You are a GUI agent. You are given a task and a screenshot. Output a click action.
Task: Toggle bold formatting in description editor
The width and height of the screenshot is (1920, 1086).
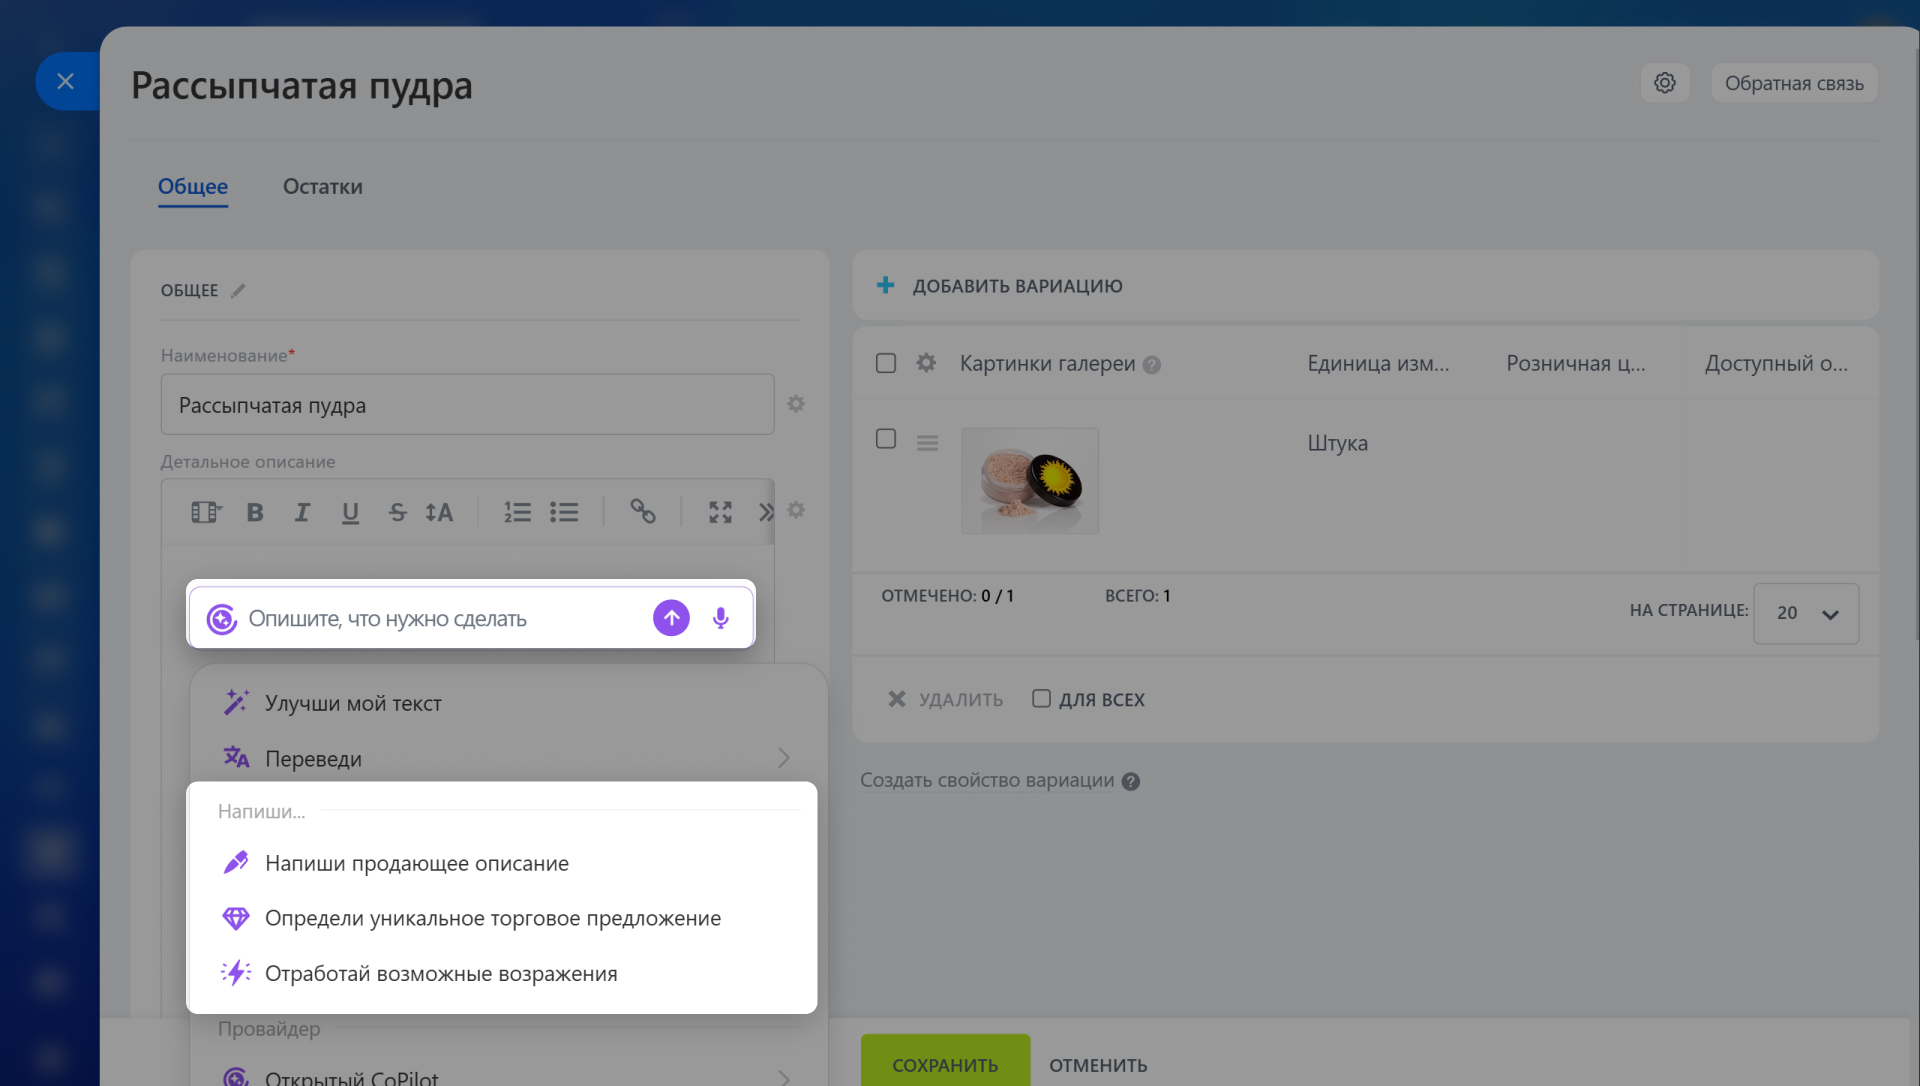[255, 512]
